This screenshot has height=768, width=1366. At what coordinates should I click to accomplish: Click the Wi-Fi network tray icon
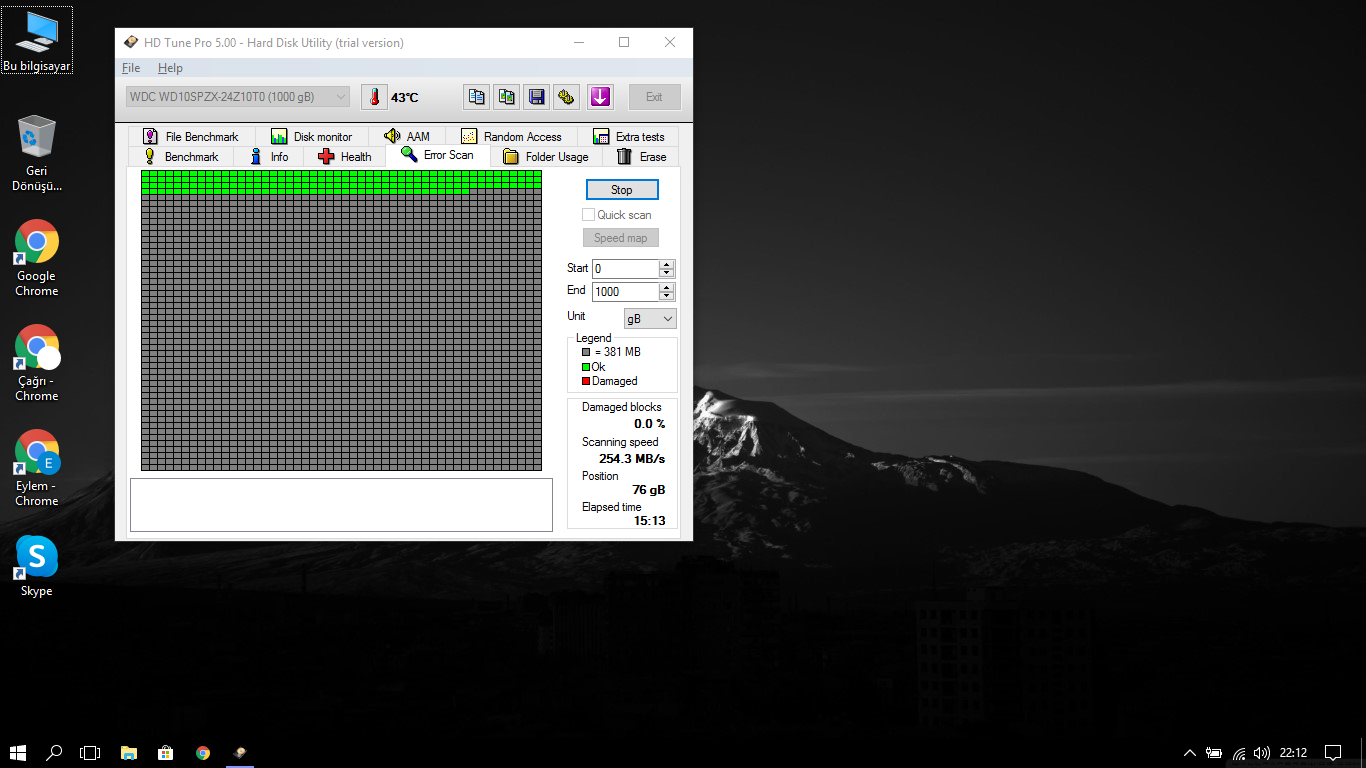click(x=1239, y=752)
